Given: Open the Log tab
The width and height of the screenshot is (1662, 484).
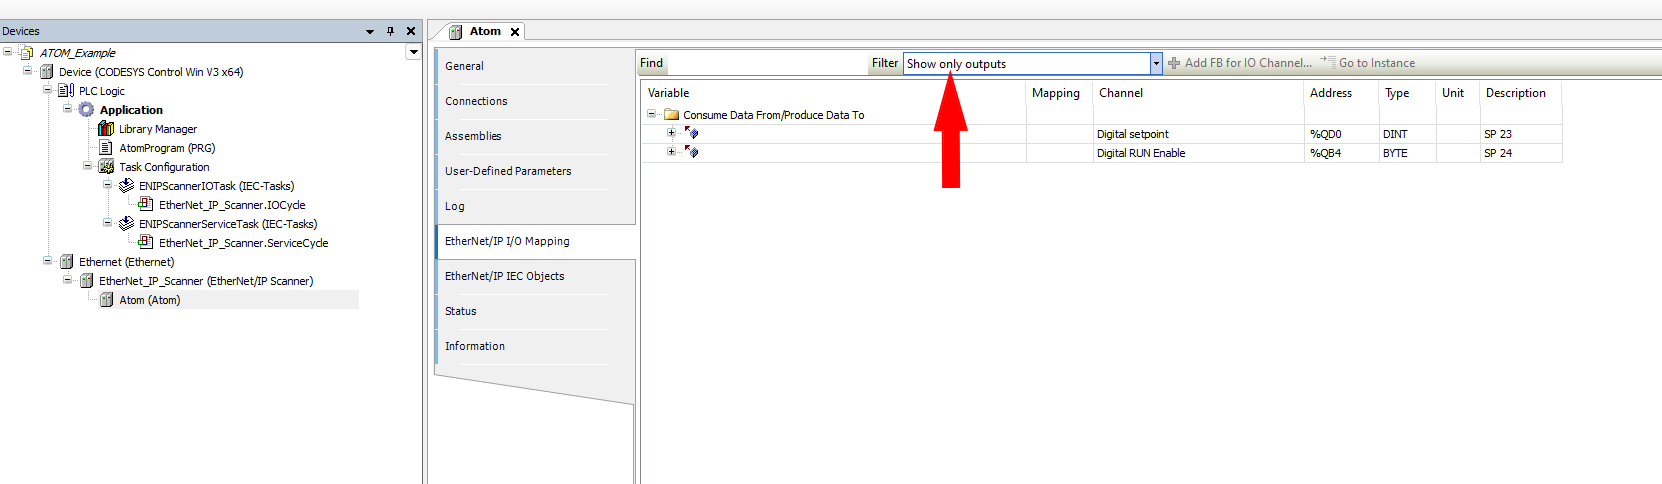Looking at the screenshot, I should (535, 206).
